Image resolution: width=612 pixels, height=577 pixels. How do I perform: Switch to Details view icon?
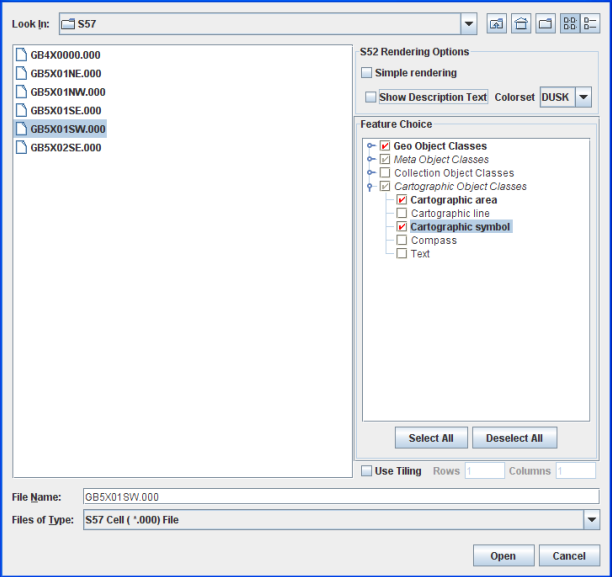(x=590, y=24)
